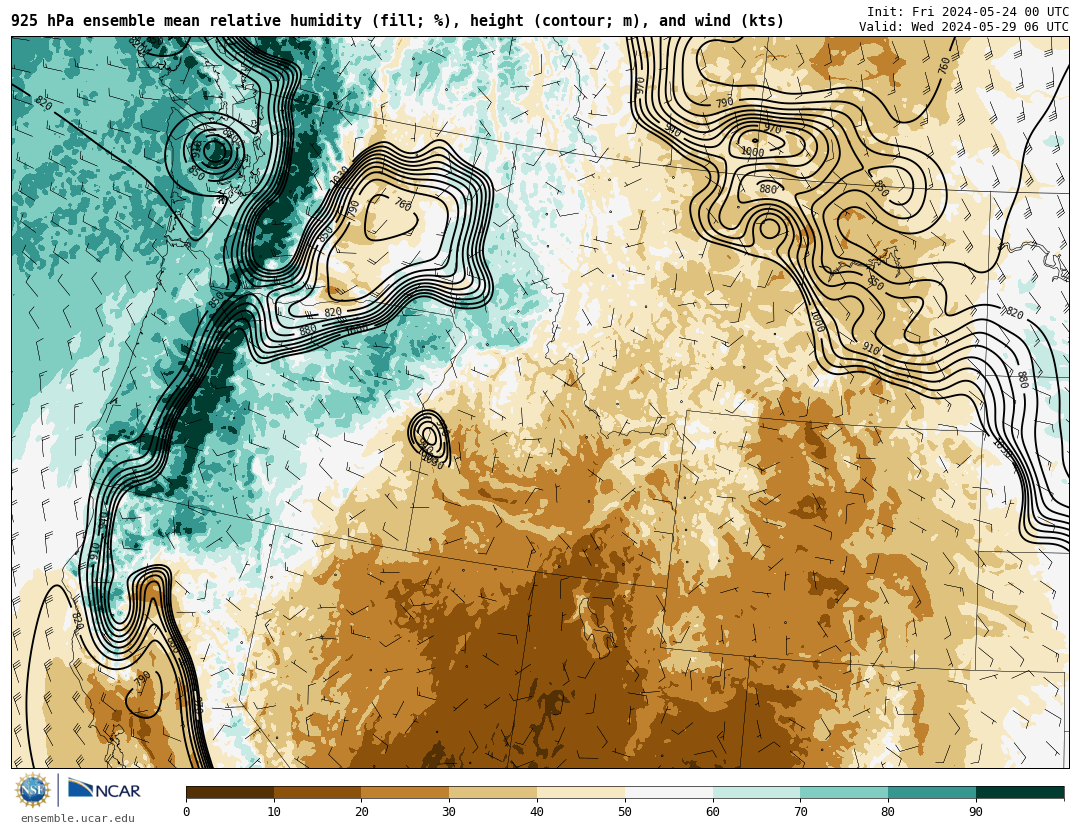The image size is (1080, 831).
Task: Click the NCAR logo
Action: (105, 789)
